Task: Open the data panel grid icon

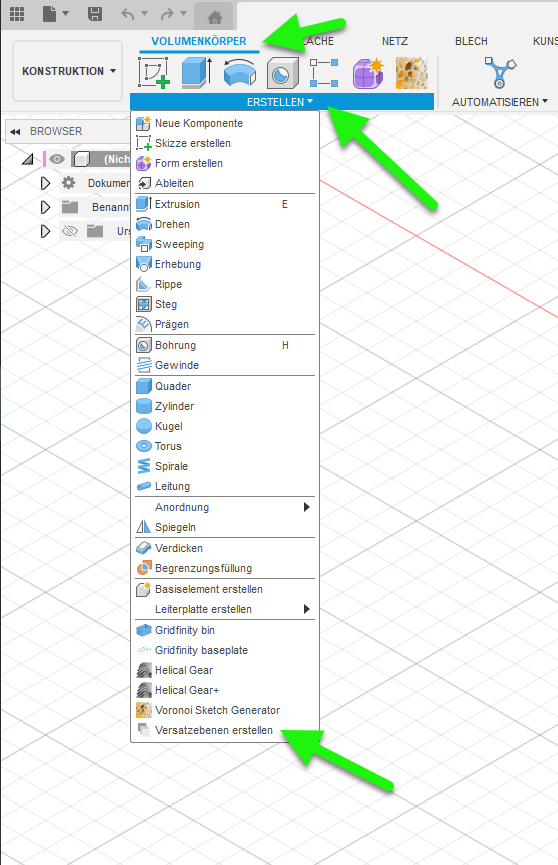Action: pyautogui.click(x=17, y=14)
